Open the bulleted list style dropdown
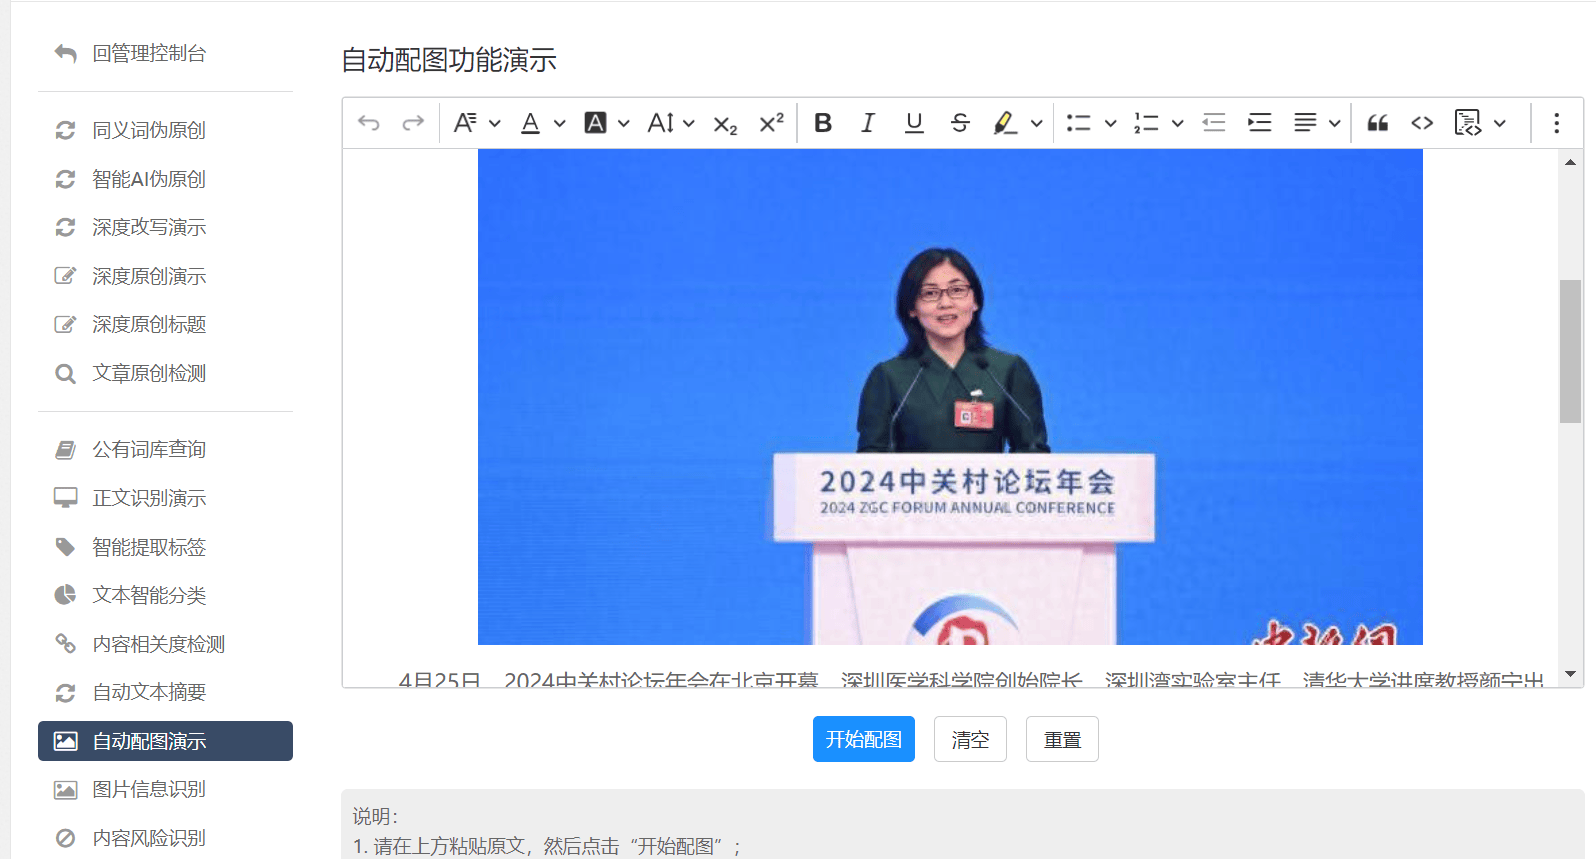 [x=1110, y=123]
